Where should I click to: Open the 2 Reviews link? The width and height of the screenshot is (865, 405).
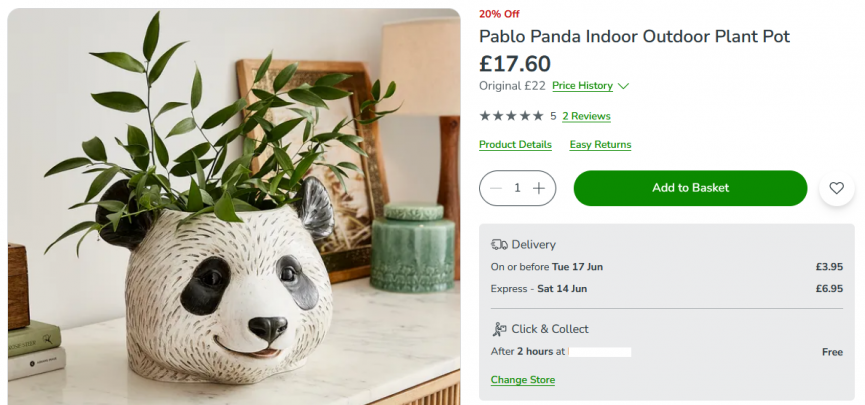click(586, 116)
